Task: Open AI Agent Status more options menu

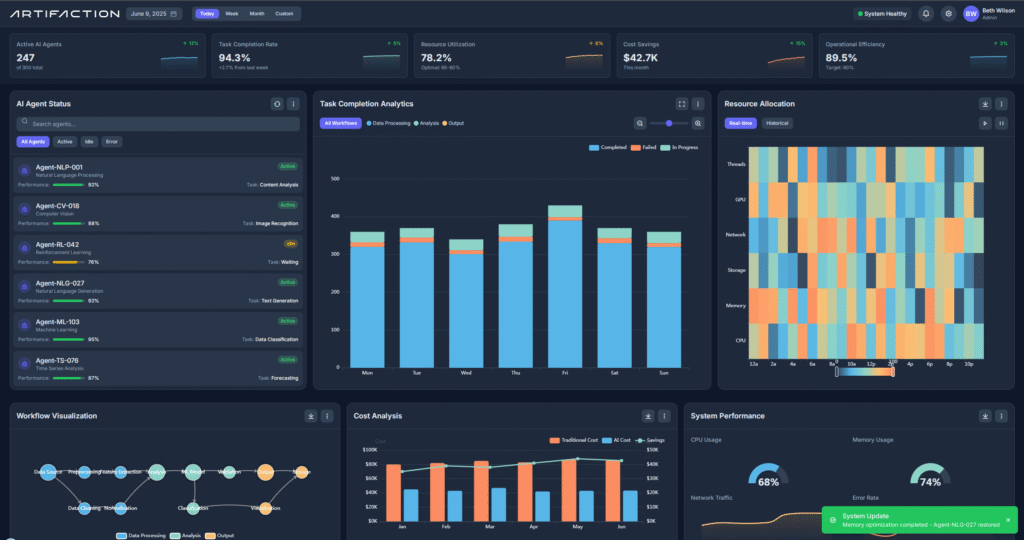Action: 293,103
